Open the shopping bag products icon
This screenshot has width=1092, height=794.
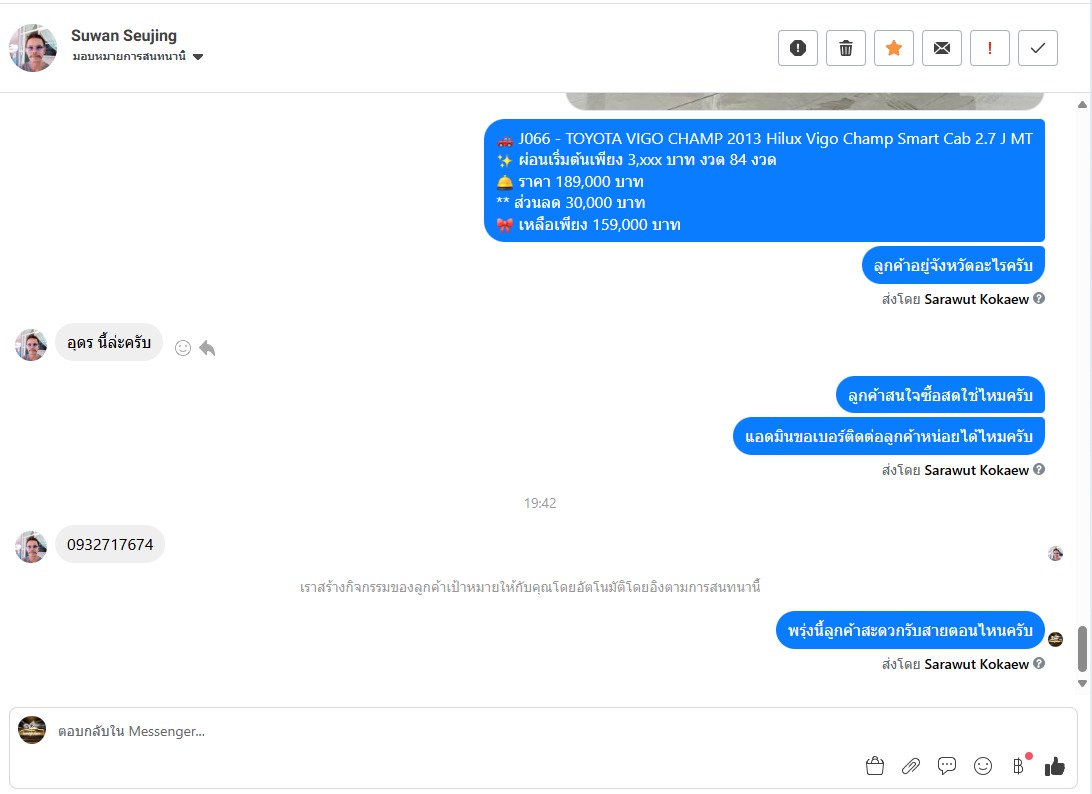click(x=875, y=766)
